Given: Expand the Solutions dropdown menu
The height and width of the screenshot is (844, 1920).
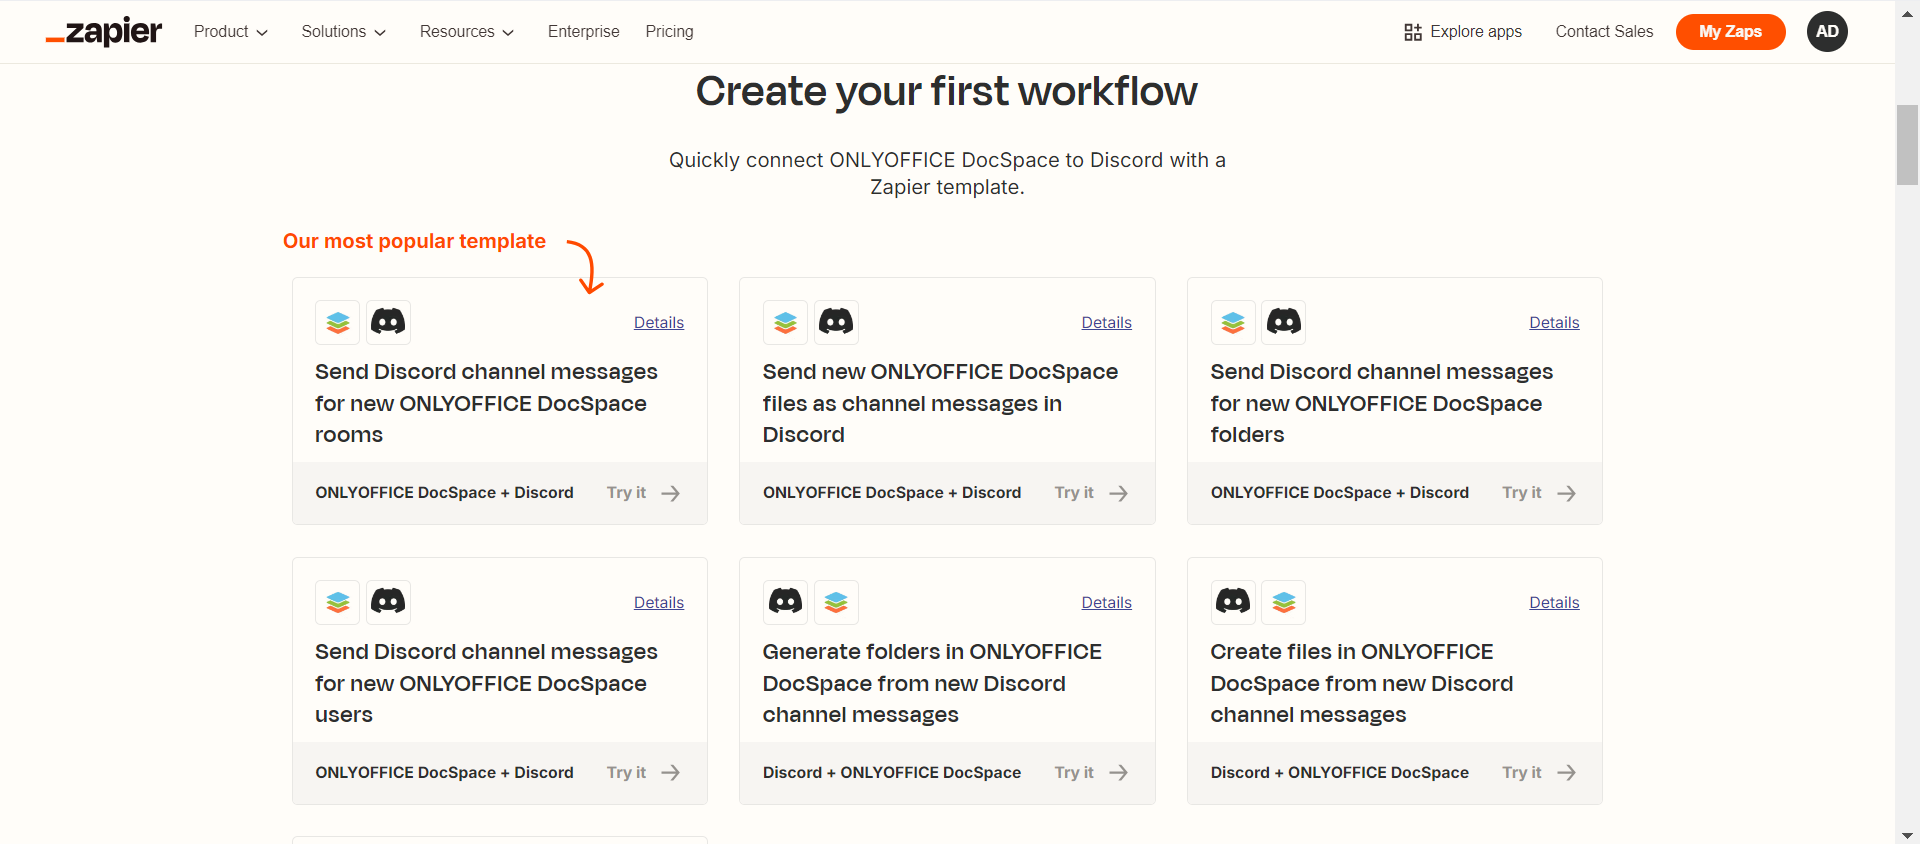Looking at the screenshot, I should [x=344, y=32].
